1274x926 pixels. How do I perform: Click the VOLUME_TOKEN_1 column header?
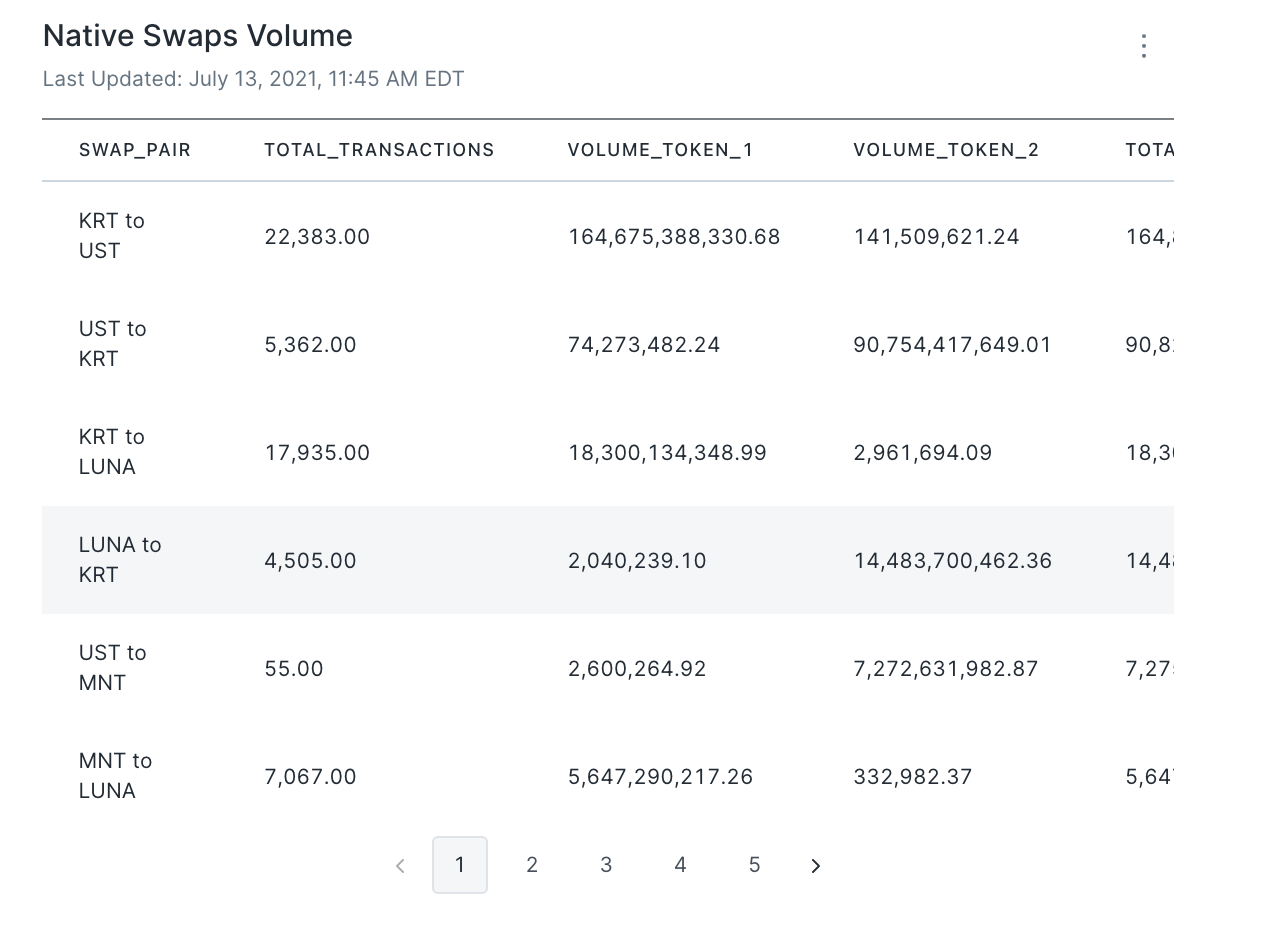click(660, 150)
